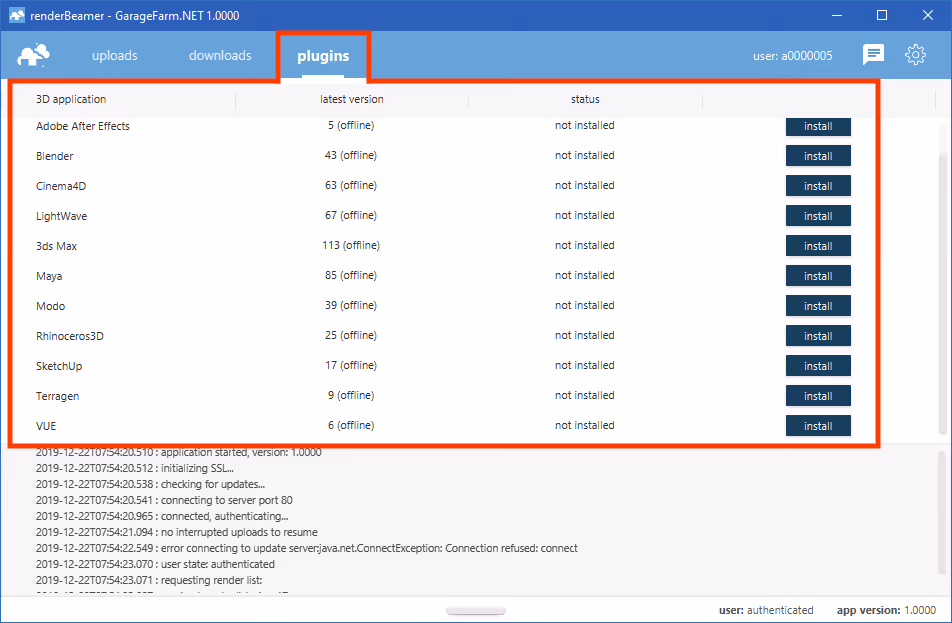Click the 'no interrupted uploads to resume' log line

pos(177,532)
